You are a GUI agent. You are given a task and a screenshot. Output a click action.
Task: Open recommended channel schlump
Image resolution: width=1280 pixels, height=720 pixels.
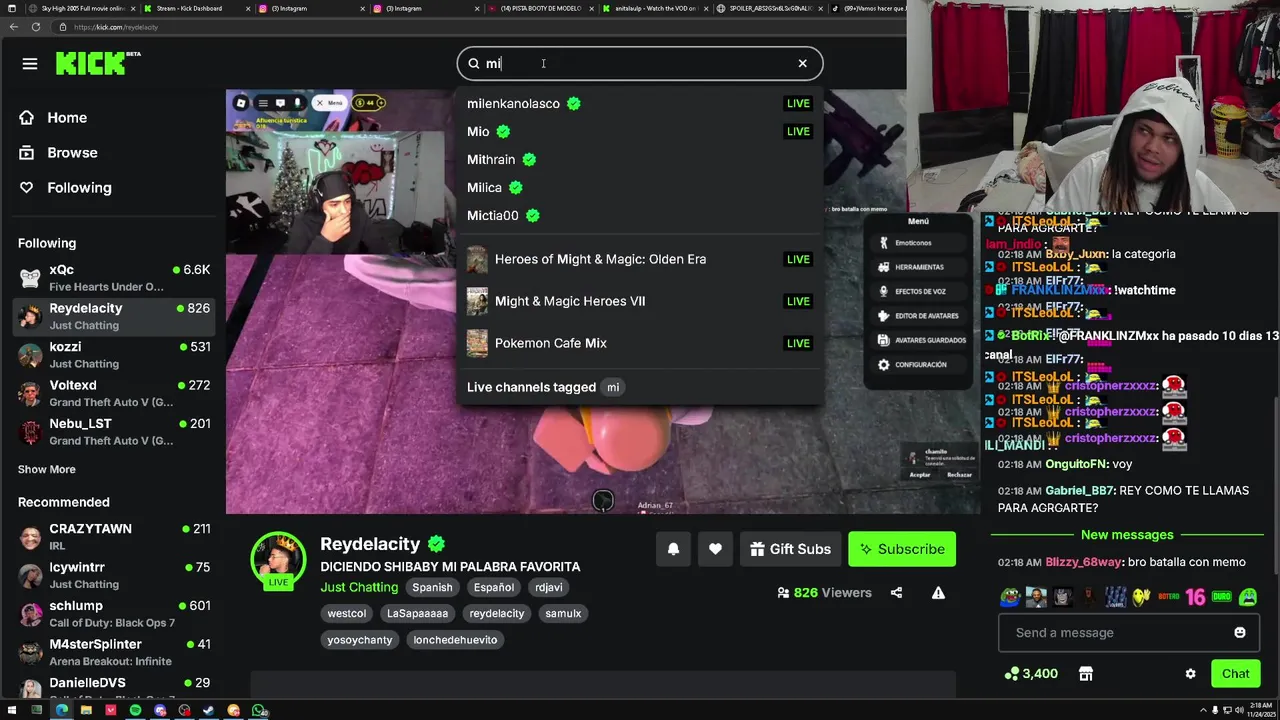click(x=114, y=614)
